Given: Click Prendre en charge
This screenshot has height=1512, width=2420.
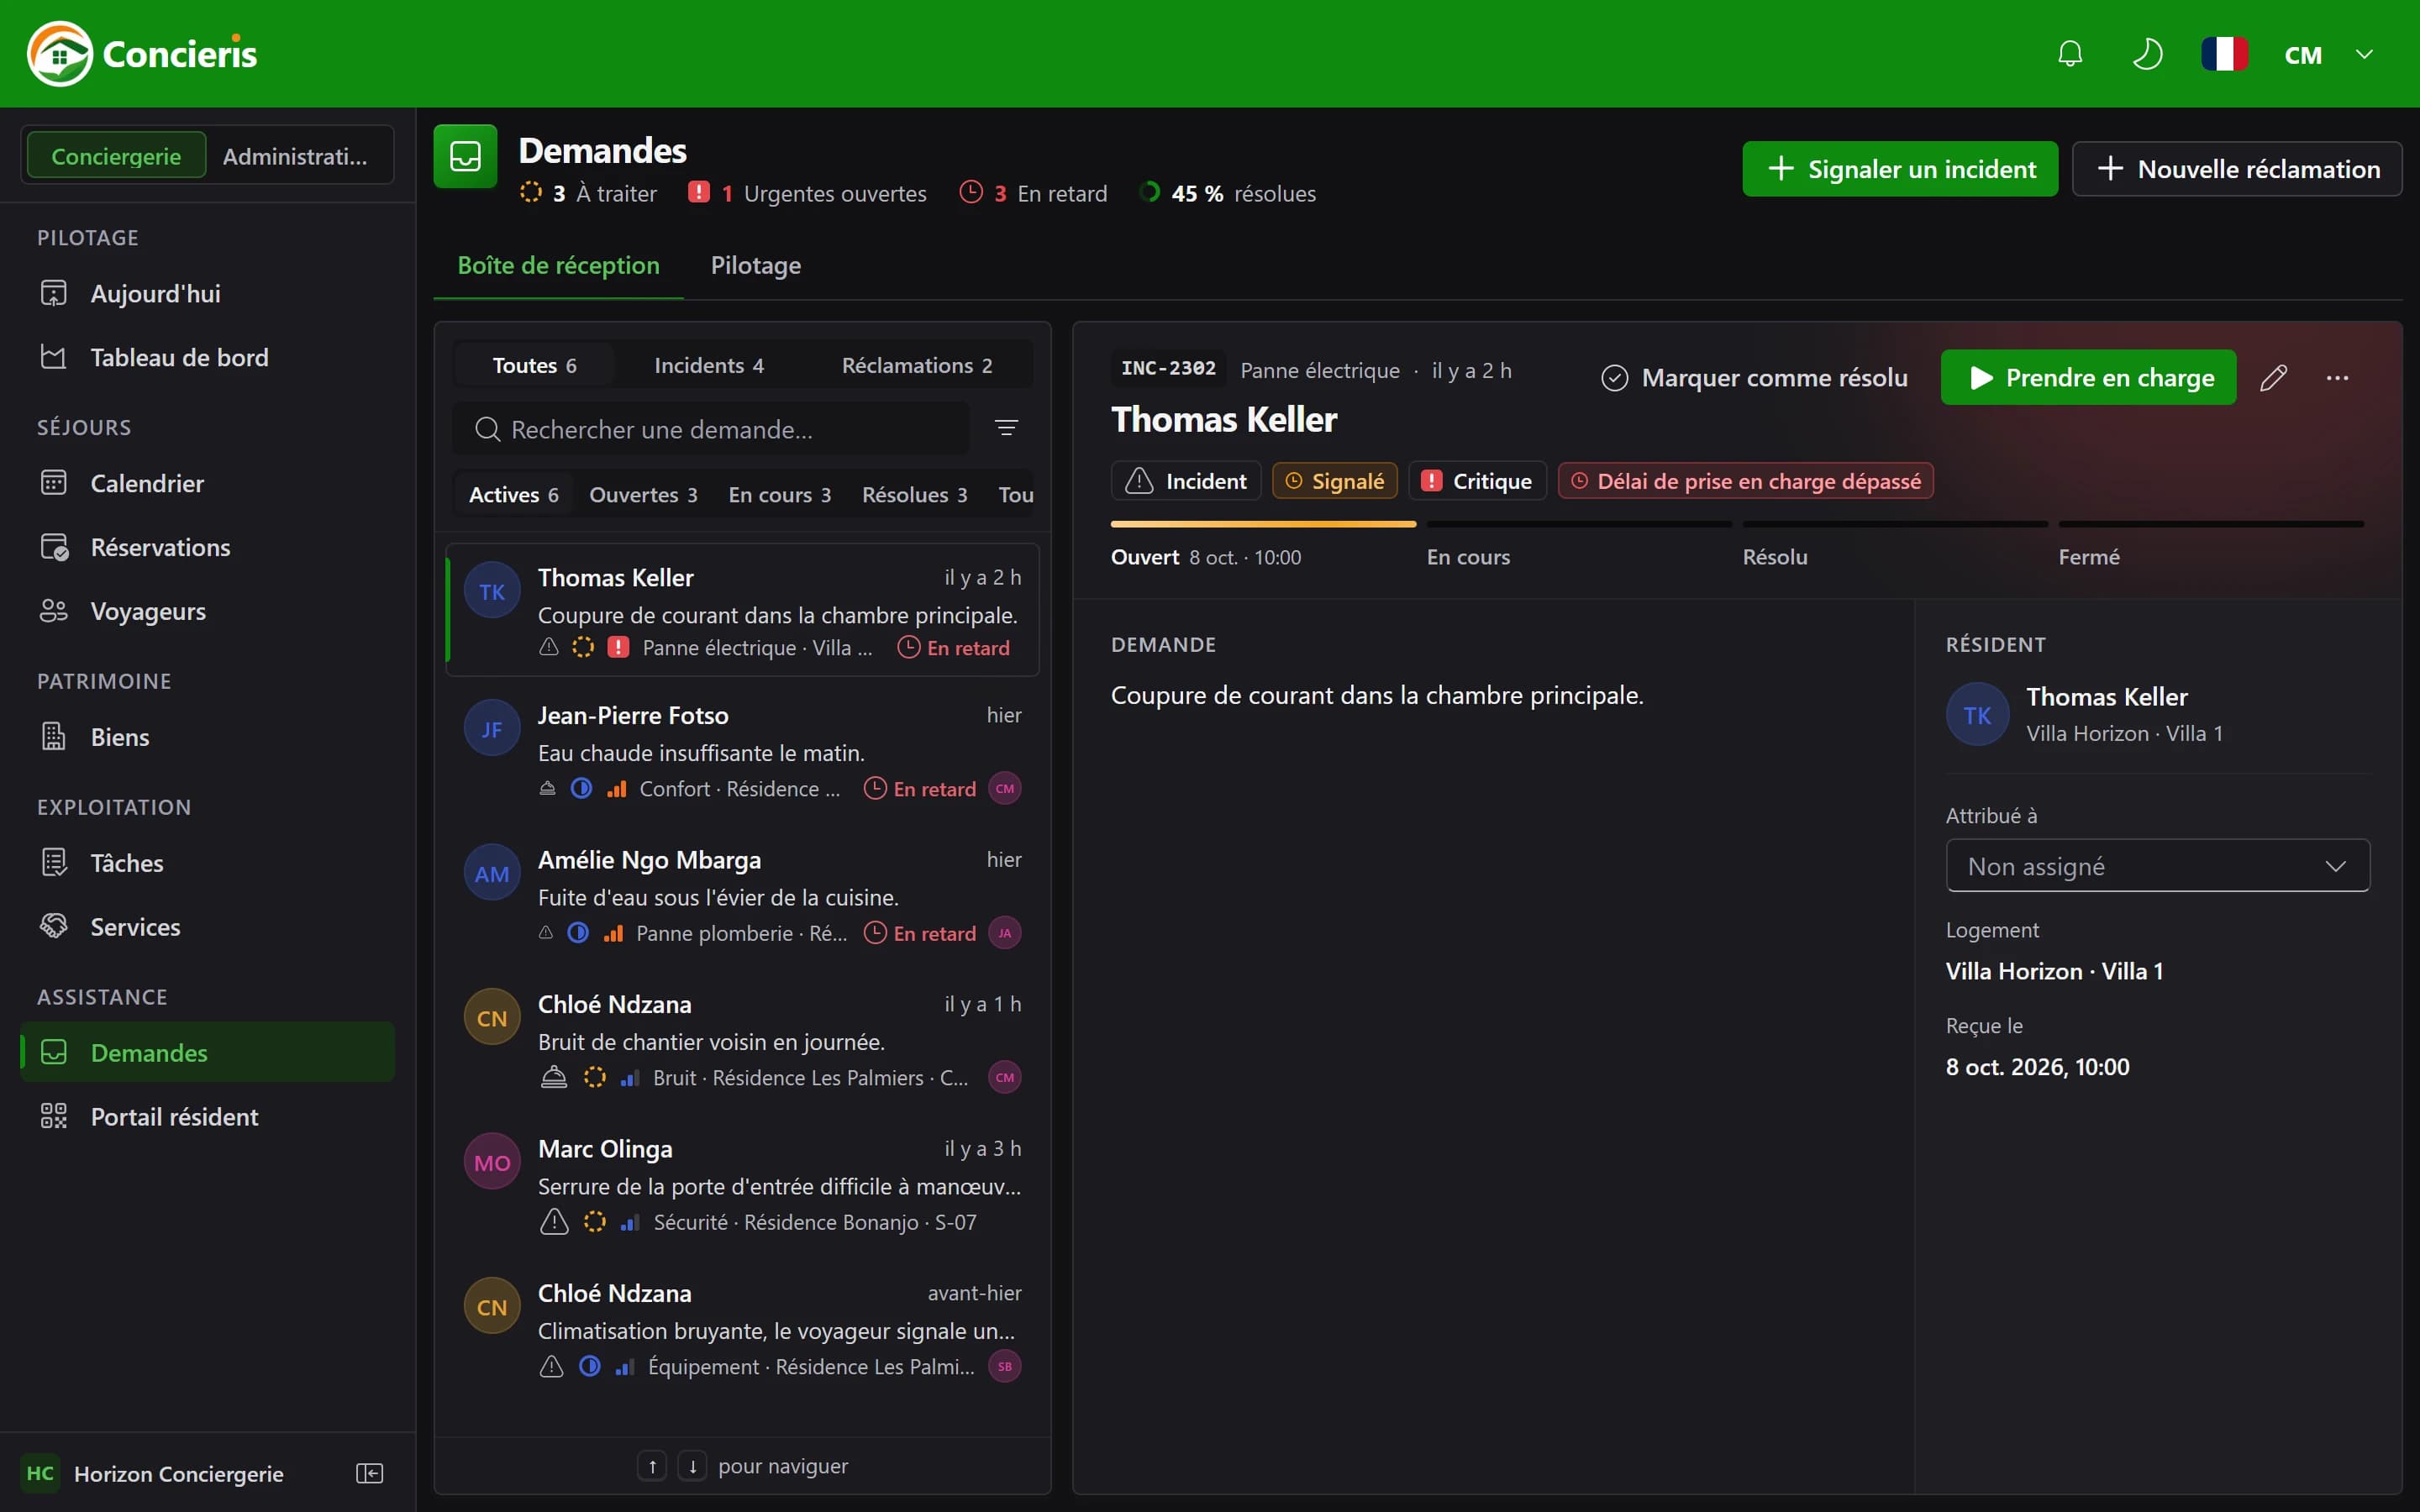Looking at the screenshot, I should click(2088, 378).
